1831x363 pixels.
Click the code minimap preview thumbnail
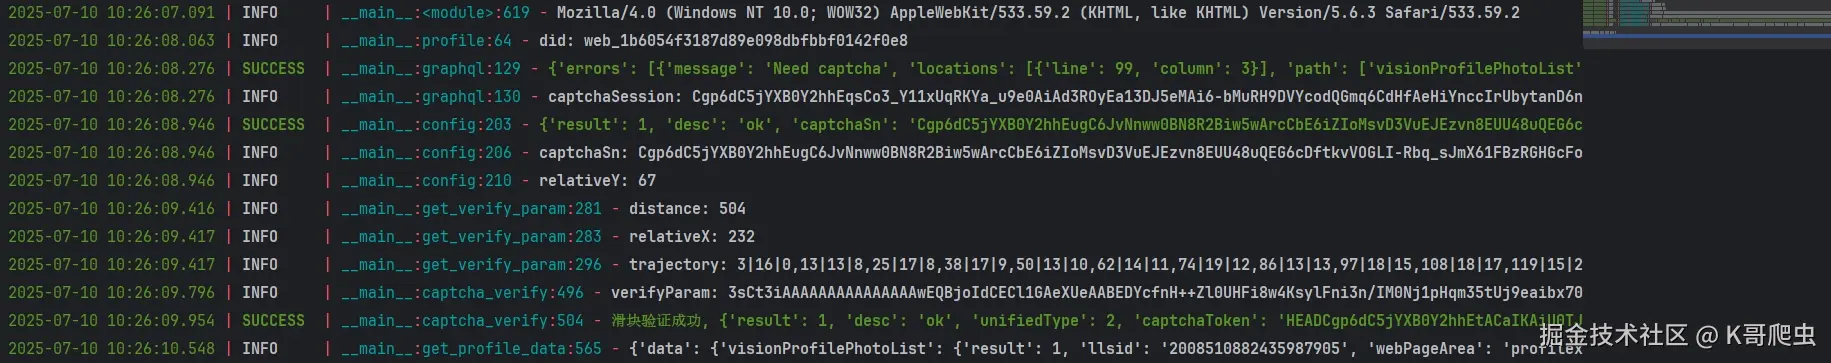click(1706, 22)
